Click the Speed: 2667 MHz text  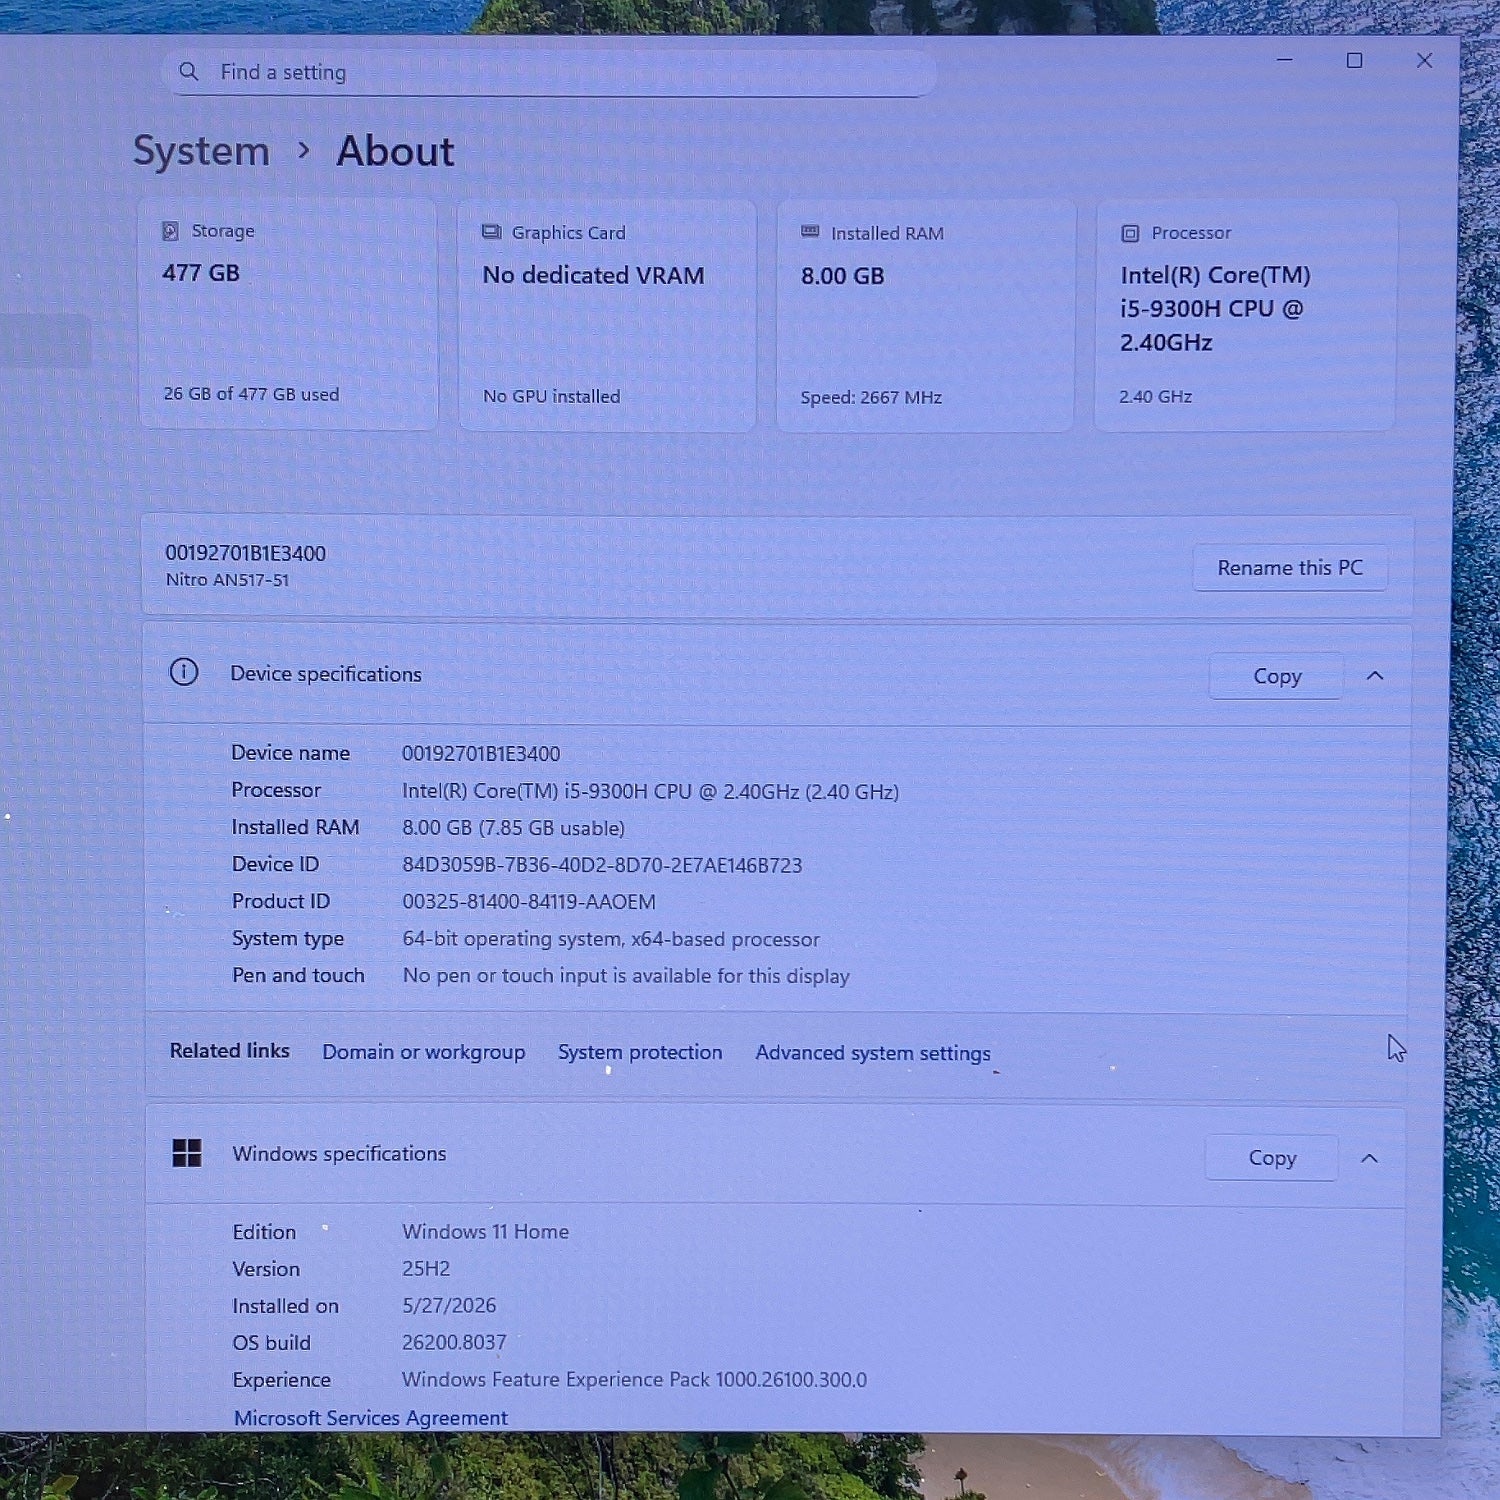coord(871,397)
